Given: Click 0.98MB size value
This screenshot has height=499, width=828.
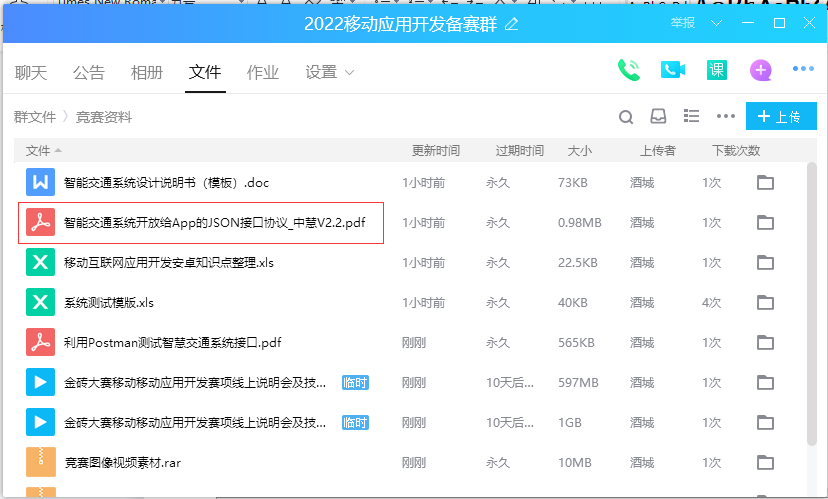Looking at the screenshot, I should pos(580,223).
